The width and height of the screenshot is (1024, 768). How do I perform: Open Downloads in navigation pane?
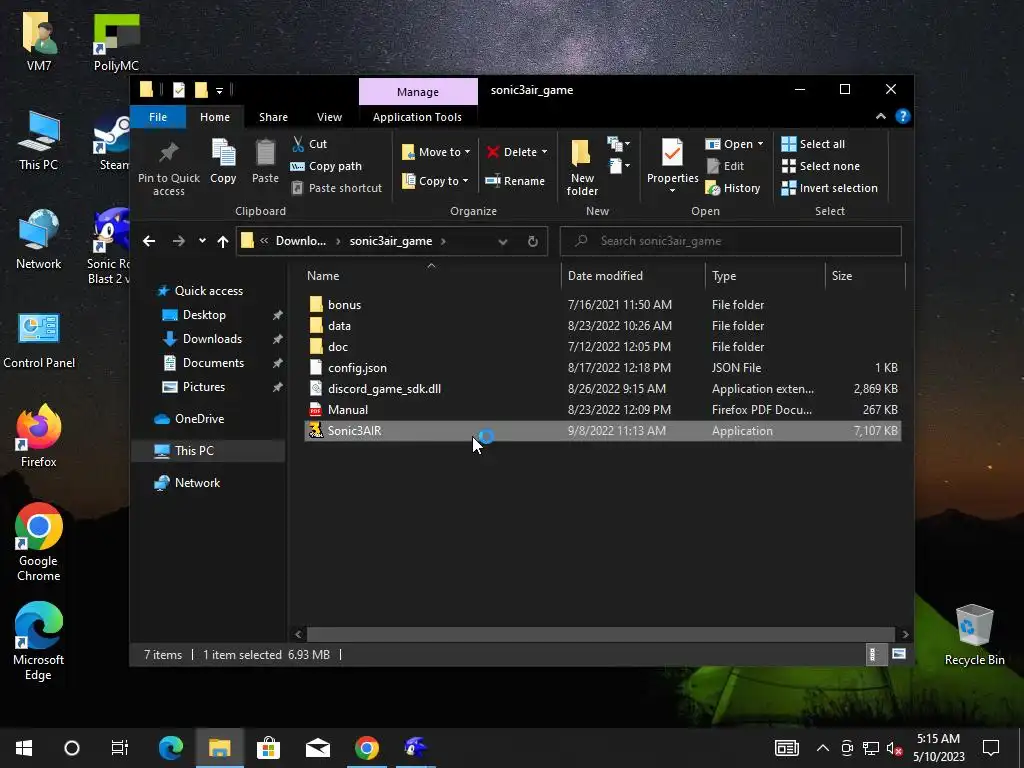click(x=212, y=339)
